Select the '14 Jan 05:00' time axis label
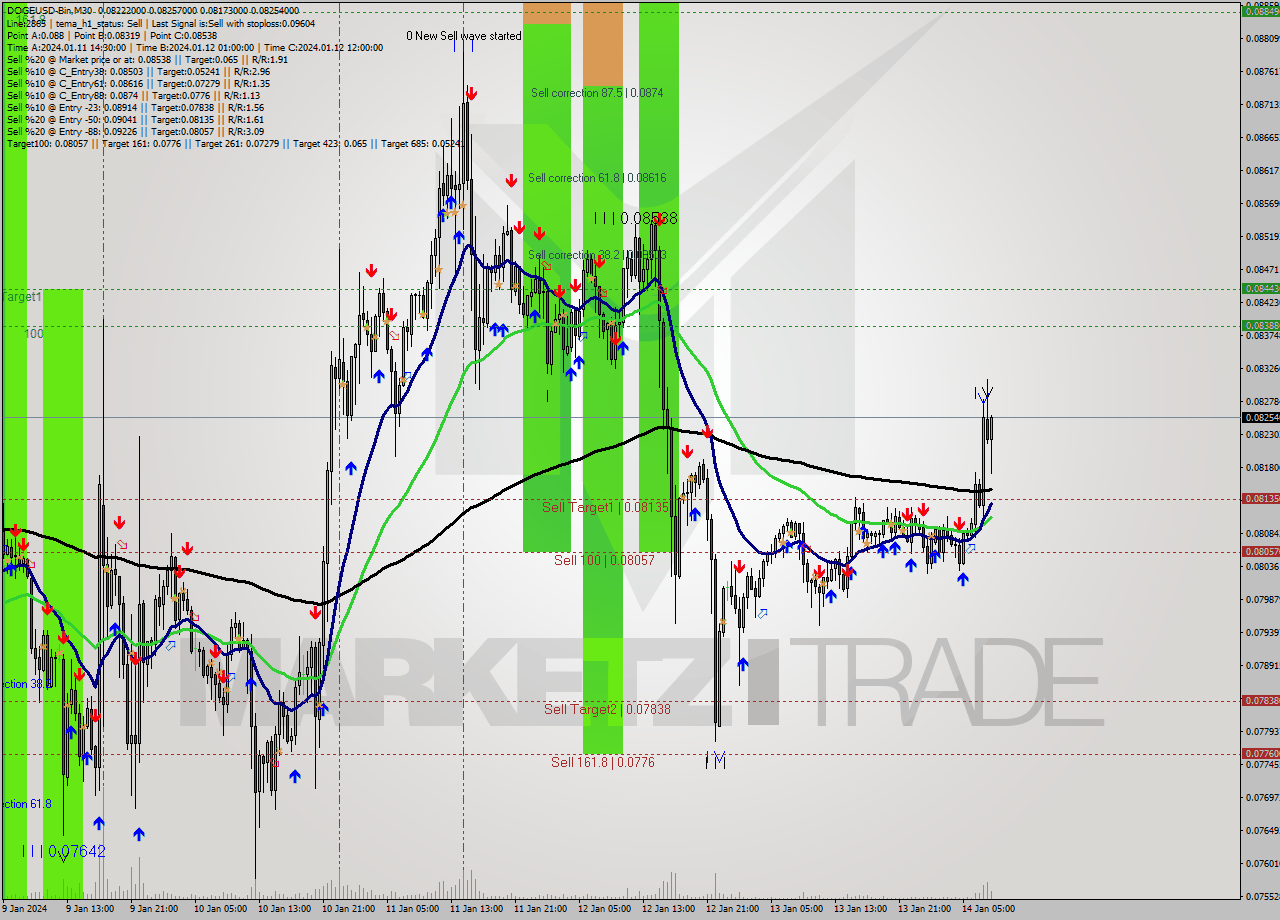This screenshot has height=920, width=1280. point(989,909)
